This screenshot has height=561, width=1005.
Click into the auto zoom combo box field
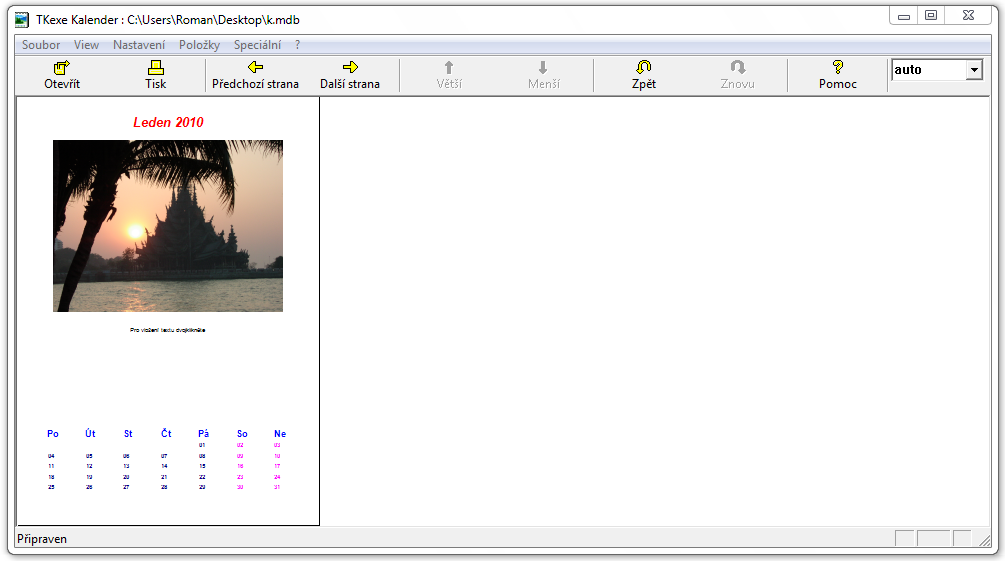929,70
